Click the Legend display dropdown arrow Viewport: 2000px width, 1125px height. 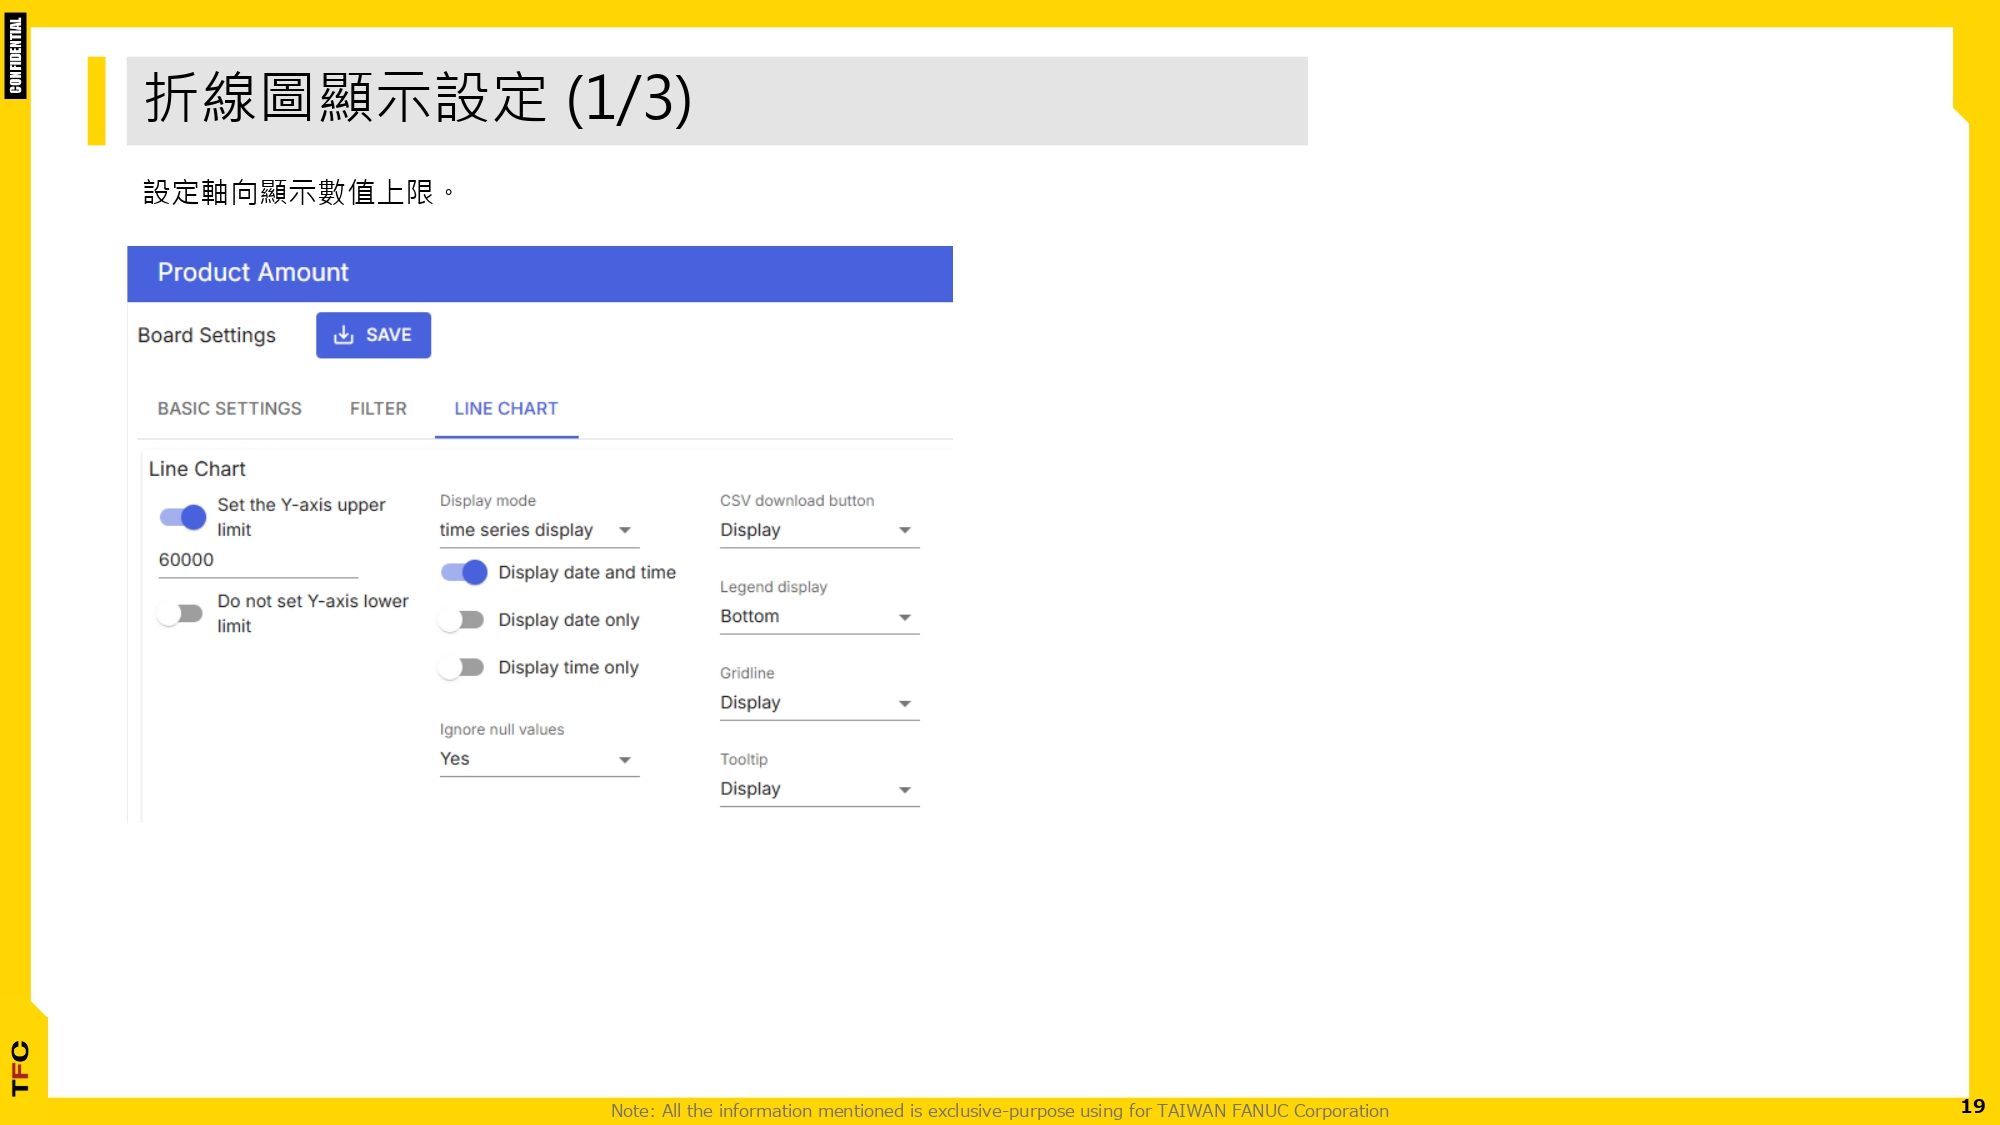point(905,617)
